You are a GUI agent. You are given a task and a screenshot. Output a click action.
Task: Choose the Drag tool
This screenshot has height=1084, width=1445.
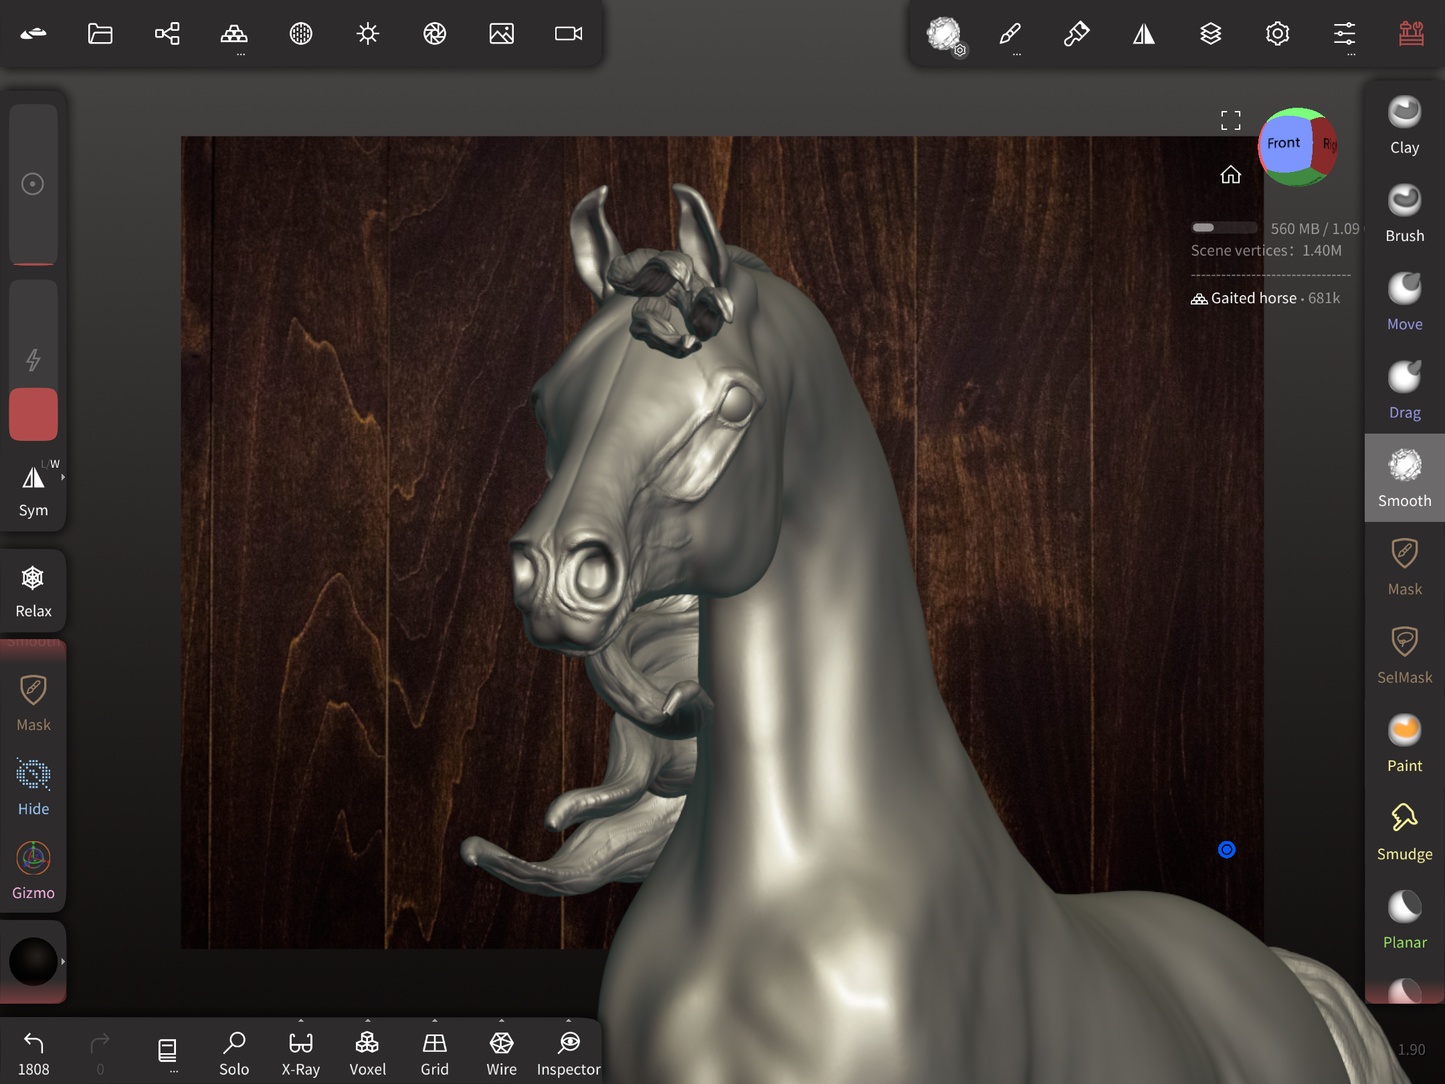(1404, 390)
